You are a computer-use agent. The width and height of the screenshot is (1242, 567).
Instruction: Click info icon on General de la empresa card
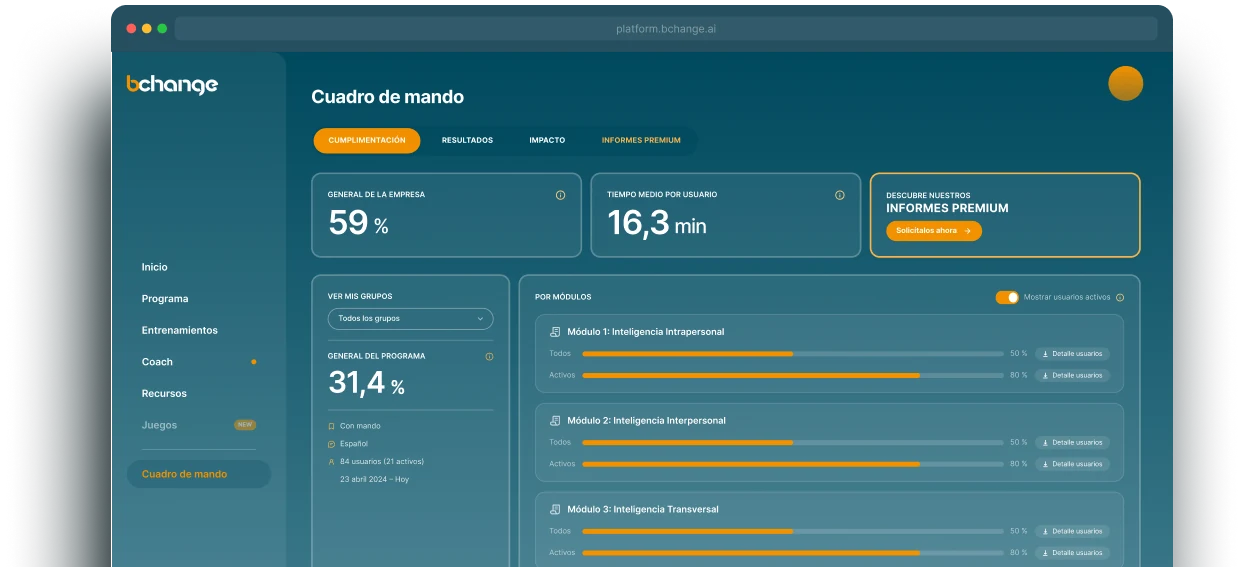pyautogui.click(x=560, y=195)
